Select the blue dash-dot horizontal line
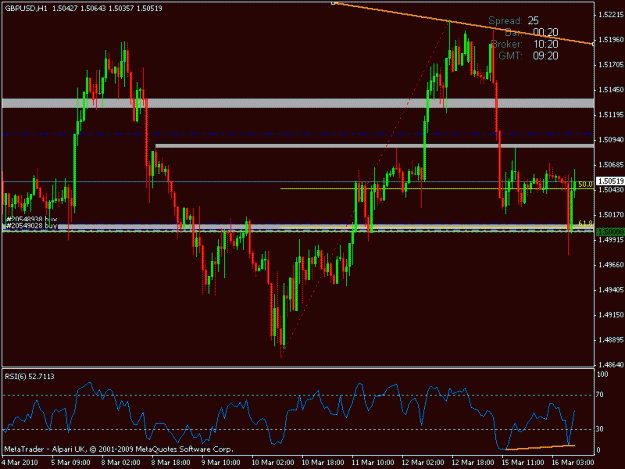Screen dimensions: 625x469 [298, 134]
